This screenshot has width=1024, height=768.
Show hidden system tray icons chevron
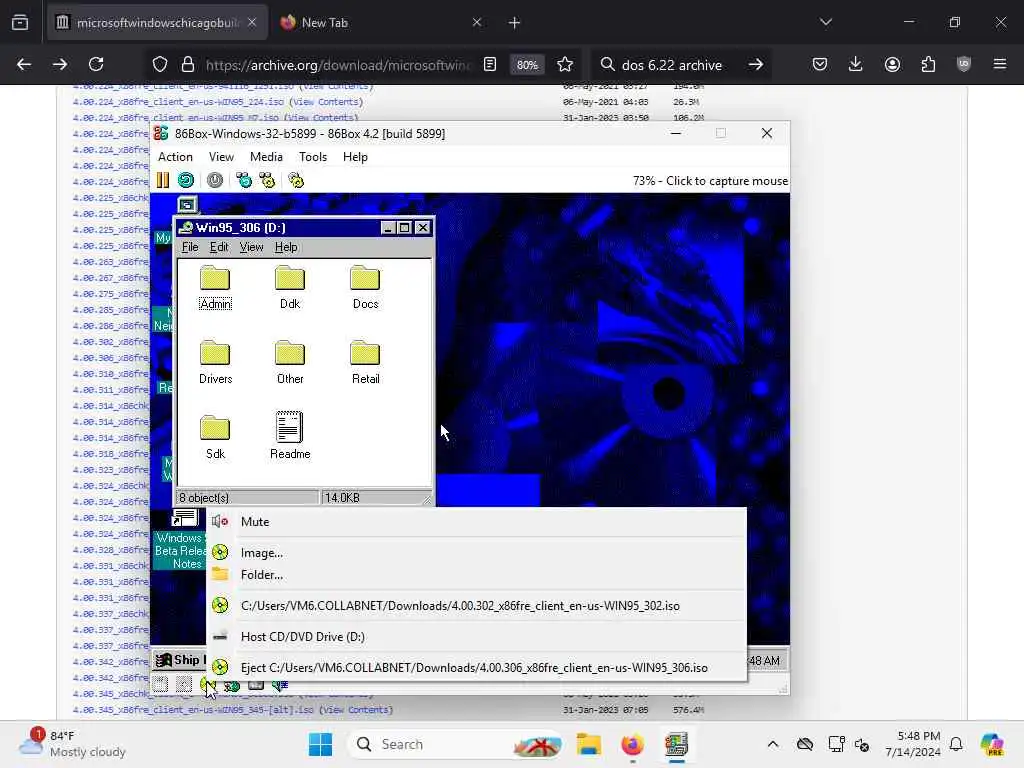point(773,744)
